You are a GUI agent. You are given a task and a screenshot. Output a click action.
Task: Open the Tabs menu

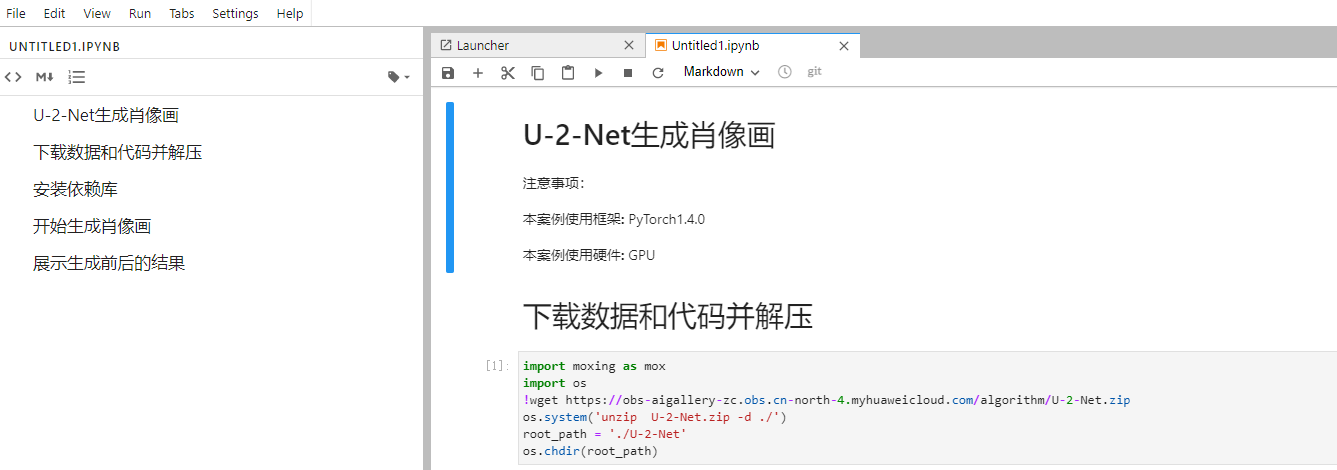pyautogui.click(x=182, y=13)
